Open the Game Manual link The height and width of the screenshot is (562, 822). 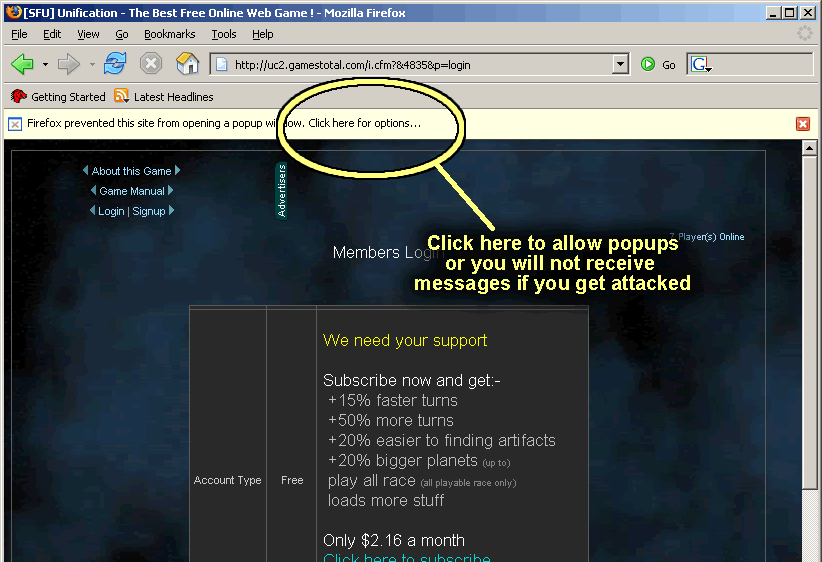(131, 191)
